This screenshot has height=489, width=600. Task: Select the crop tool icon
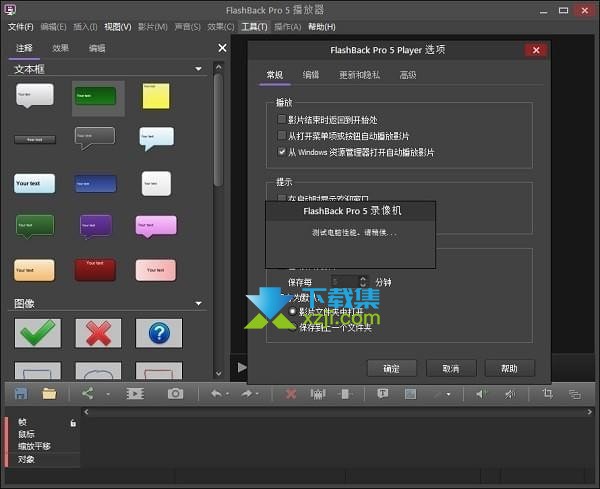tap(548, 393)
